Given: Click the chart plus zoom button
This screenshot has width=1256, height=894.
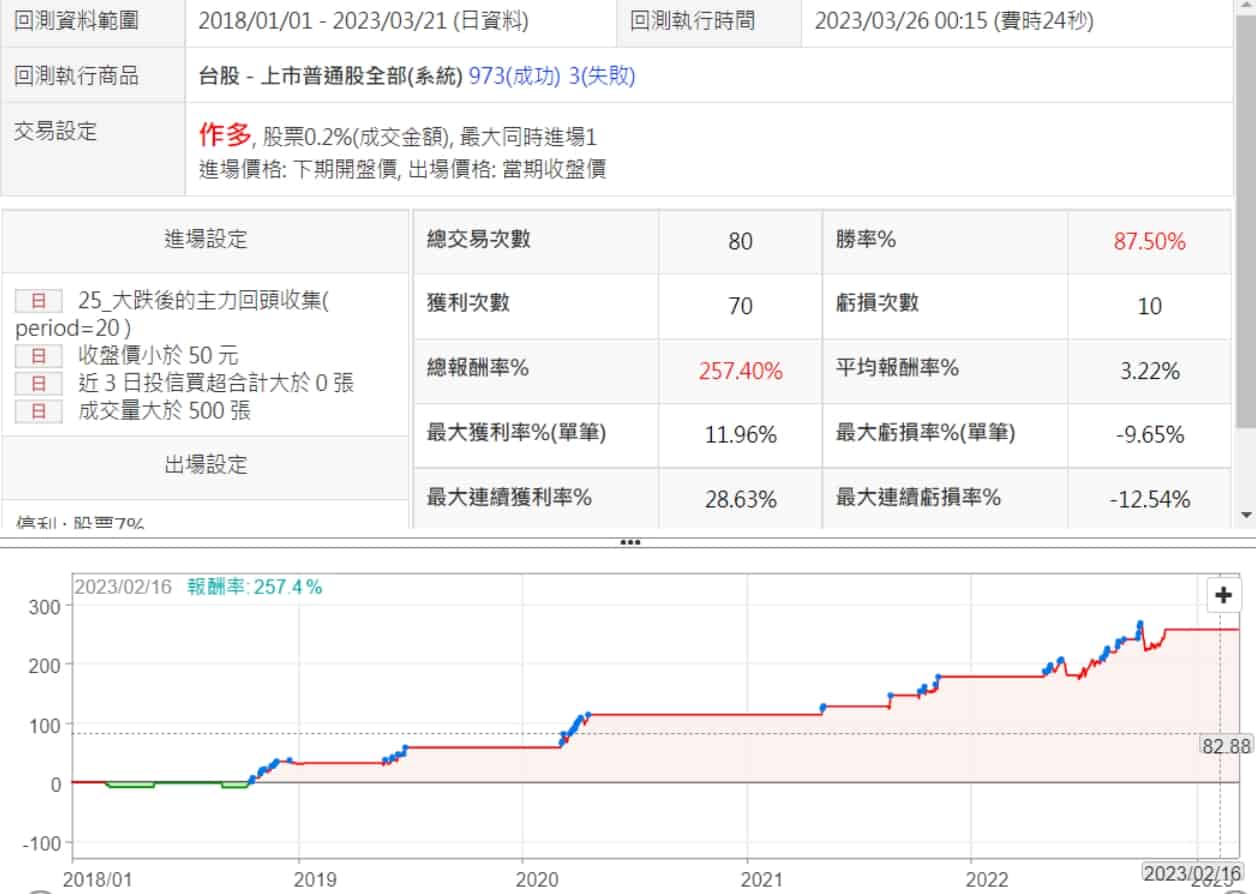Looking at the screenshot, I should pyautogui.click(x=1223, y=596).
